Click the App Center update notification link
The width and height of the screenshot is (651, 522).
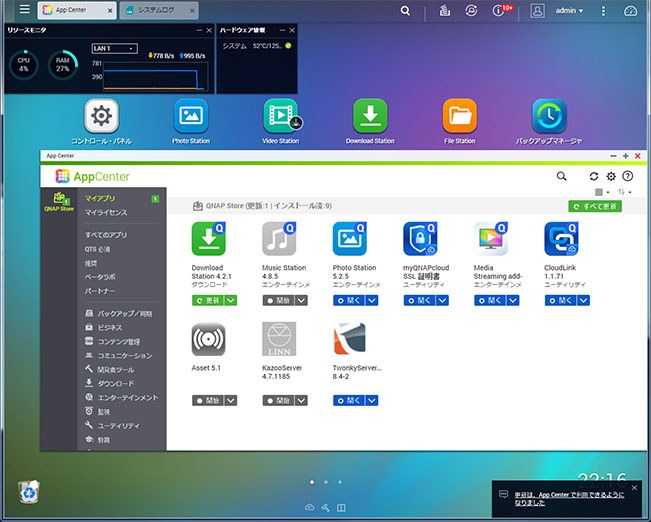point(569,499)
